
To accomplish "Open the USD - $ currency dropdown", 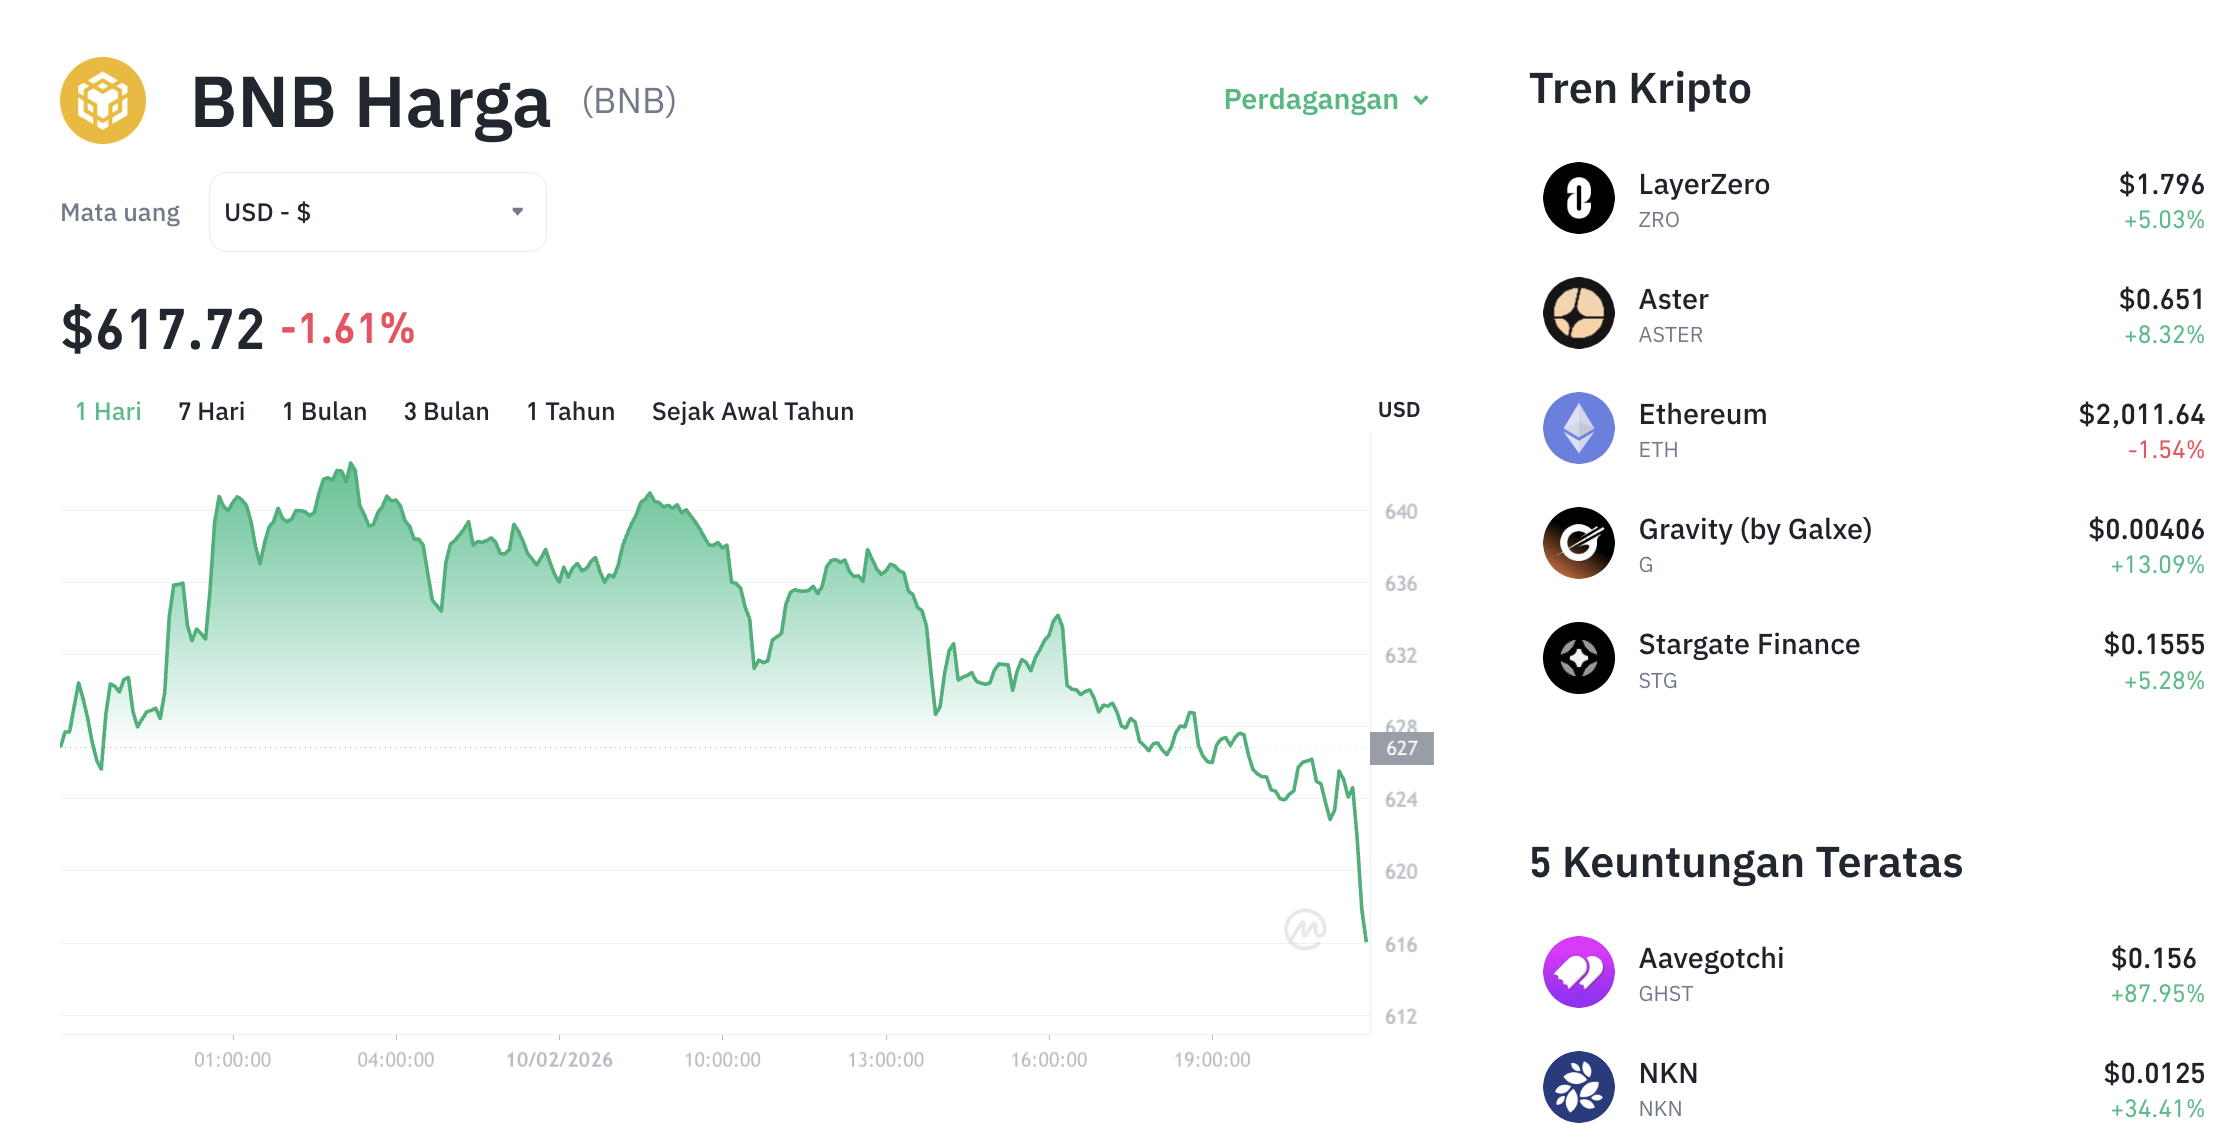I will (377, 211).
